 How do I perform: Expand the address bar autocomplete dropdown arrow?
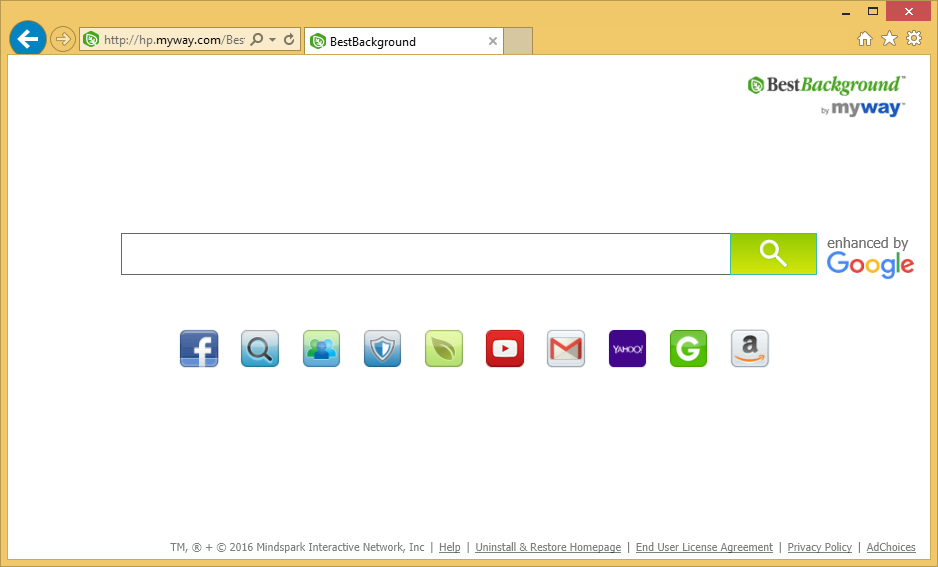point(272,40)
